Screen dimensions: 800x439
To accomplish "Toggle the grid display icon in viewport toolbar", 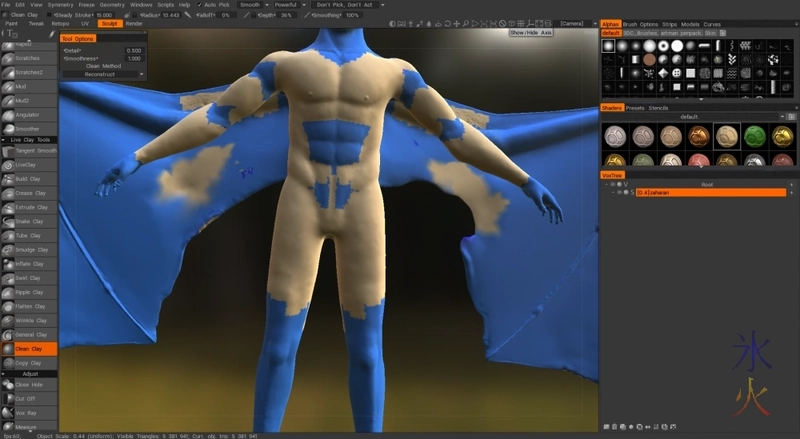I will point(521,23).
